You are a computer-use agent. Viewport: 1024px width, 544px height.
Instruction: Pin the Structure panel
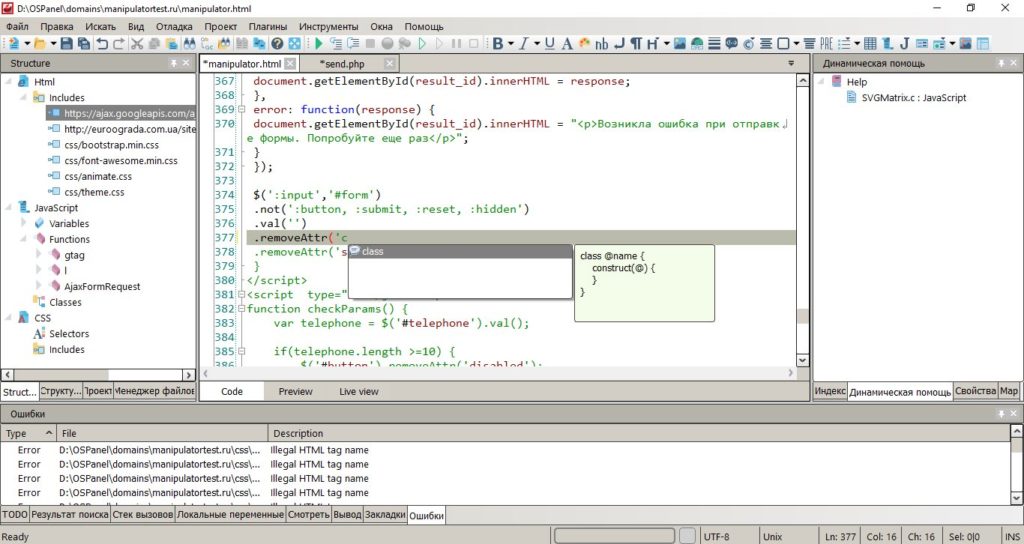[x=174, y=63]
